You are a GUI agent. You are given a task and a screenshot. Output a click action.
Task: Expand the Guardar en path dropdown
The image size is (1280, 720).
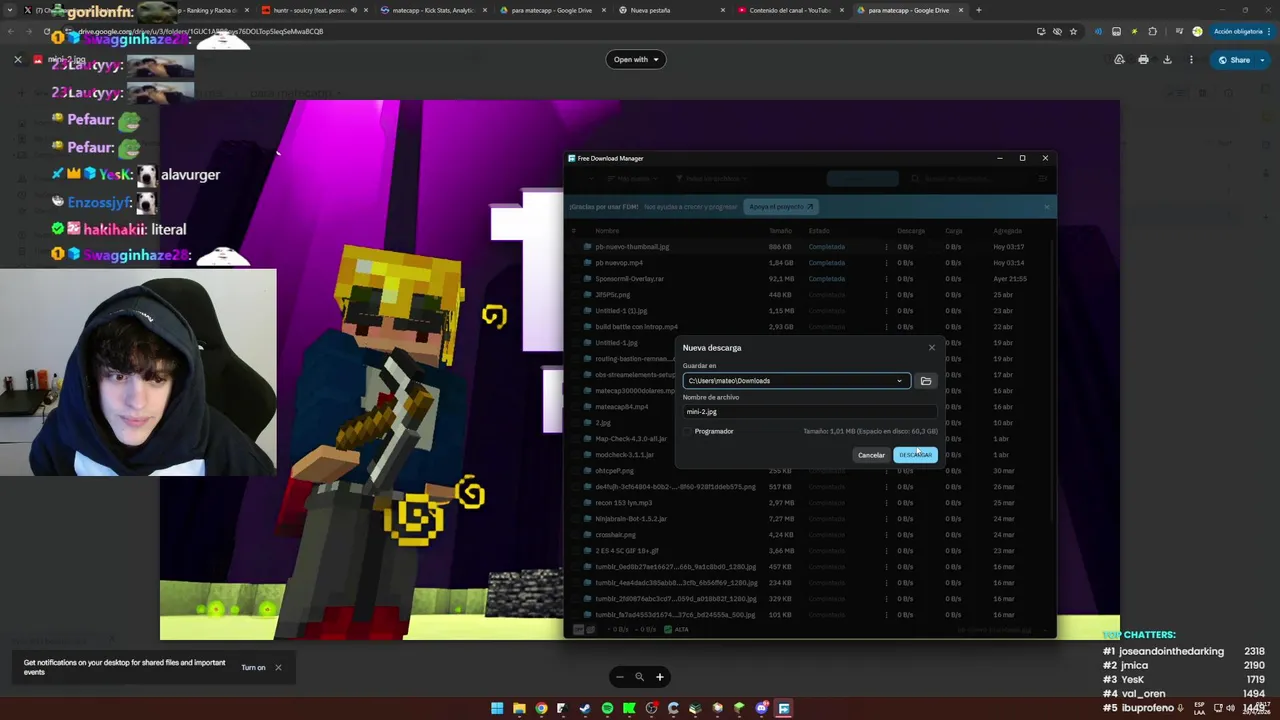tap(899, 381)
